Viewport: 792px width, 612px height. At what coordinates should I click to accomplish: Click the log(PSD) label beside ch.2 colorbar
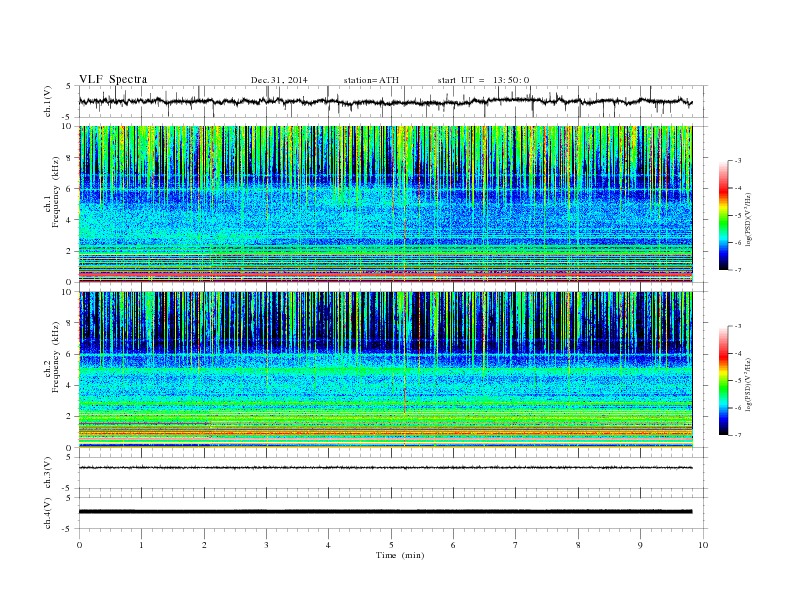(x=749, y=384)
